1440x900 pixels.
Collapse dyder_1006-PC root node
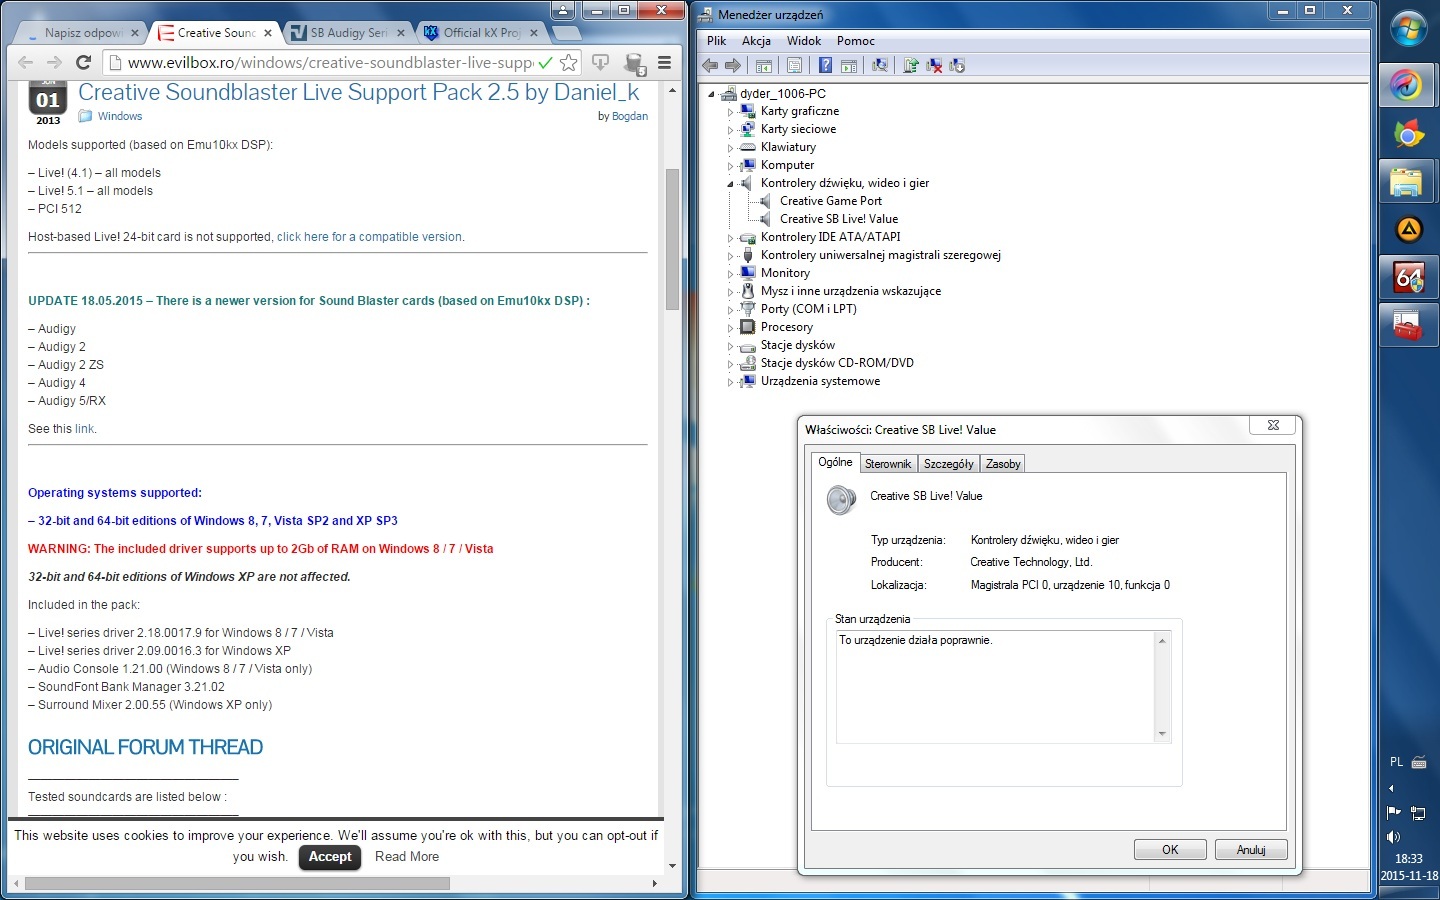click(712, 94)
